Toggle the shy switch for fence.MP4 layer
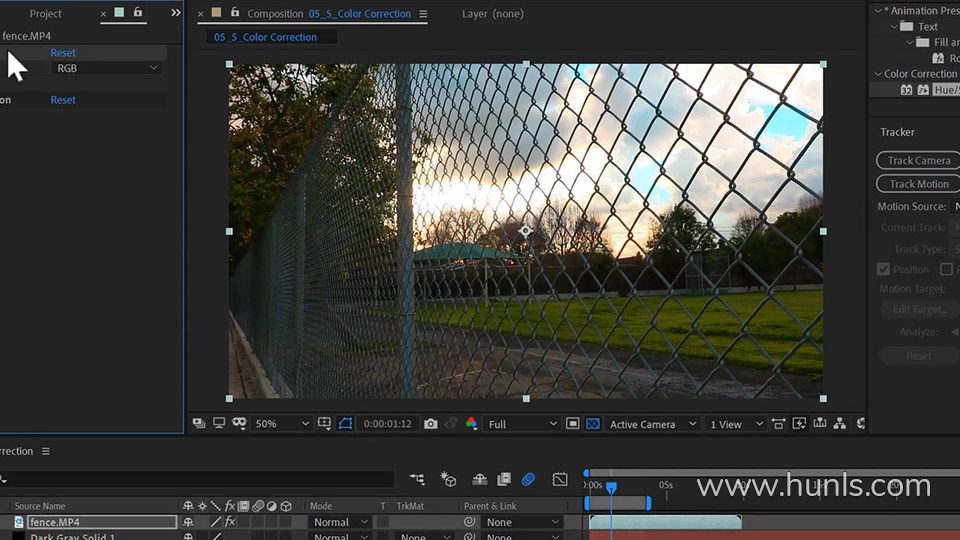This screenshot has height=540, width=960. tap(188, 522)
